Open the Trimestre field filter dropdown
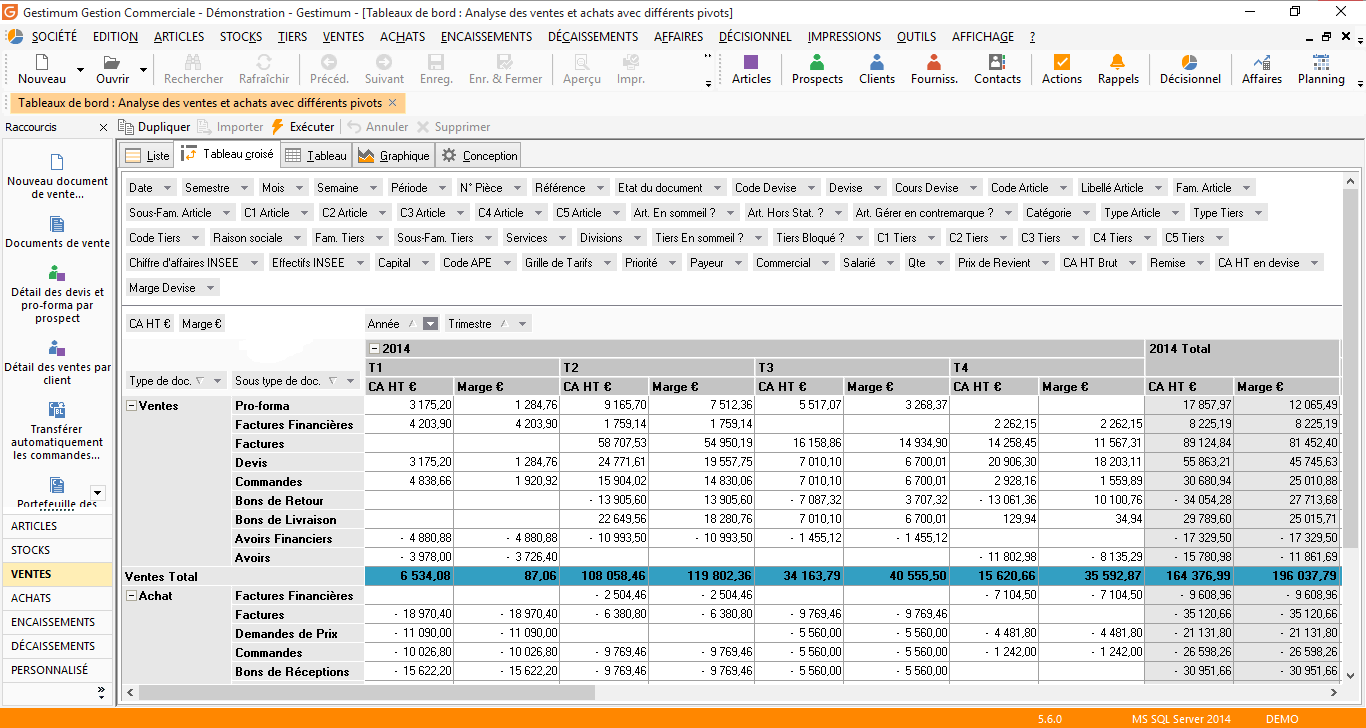The image size is (1366, 728). (x=521, y=324)
